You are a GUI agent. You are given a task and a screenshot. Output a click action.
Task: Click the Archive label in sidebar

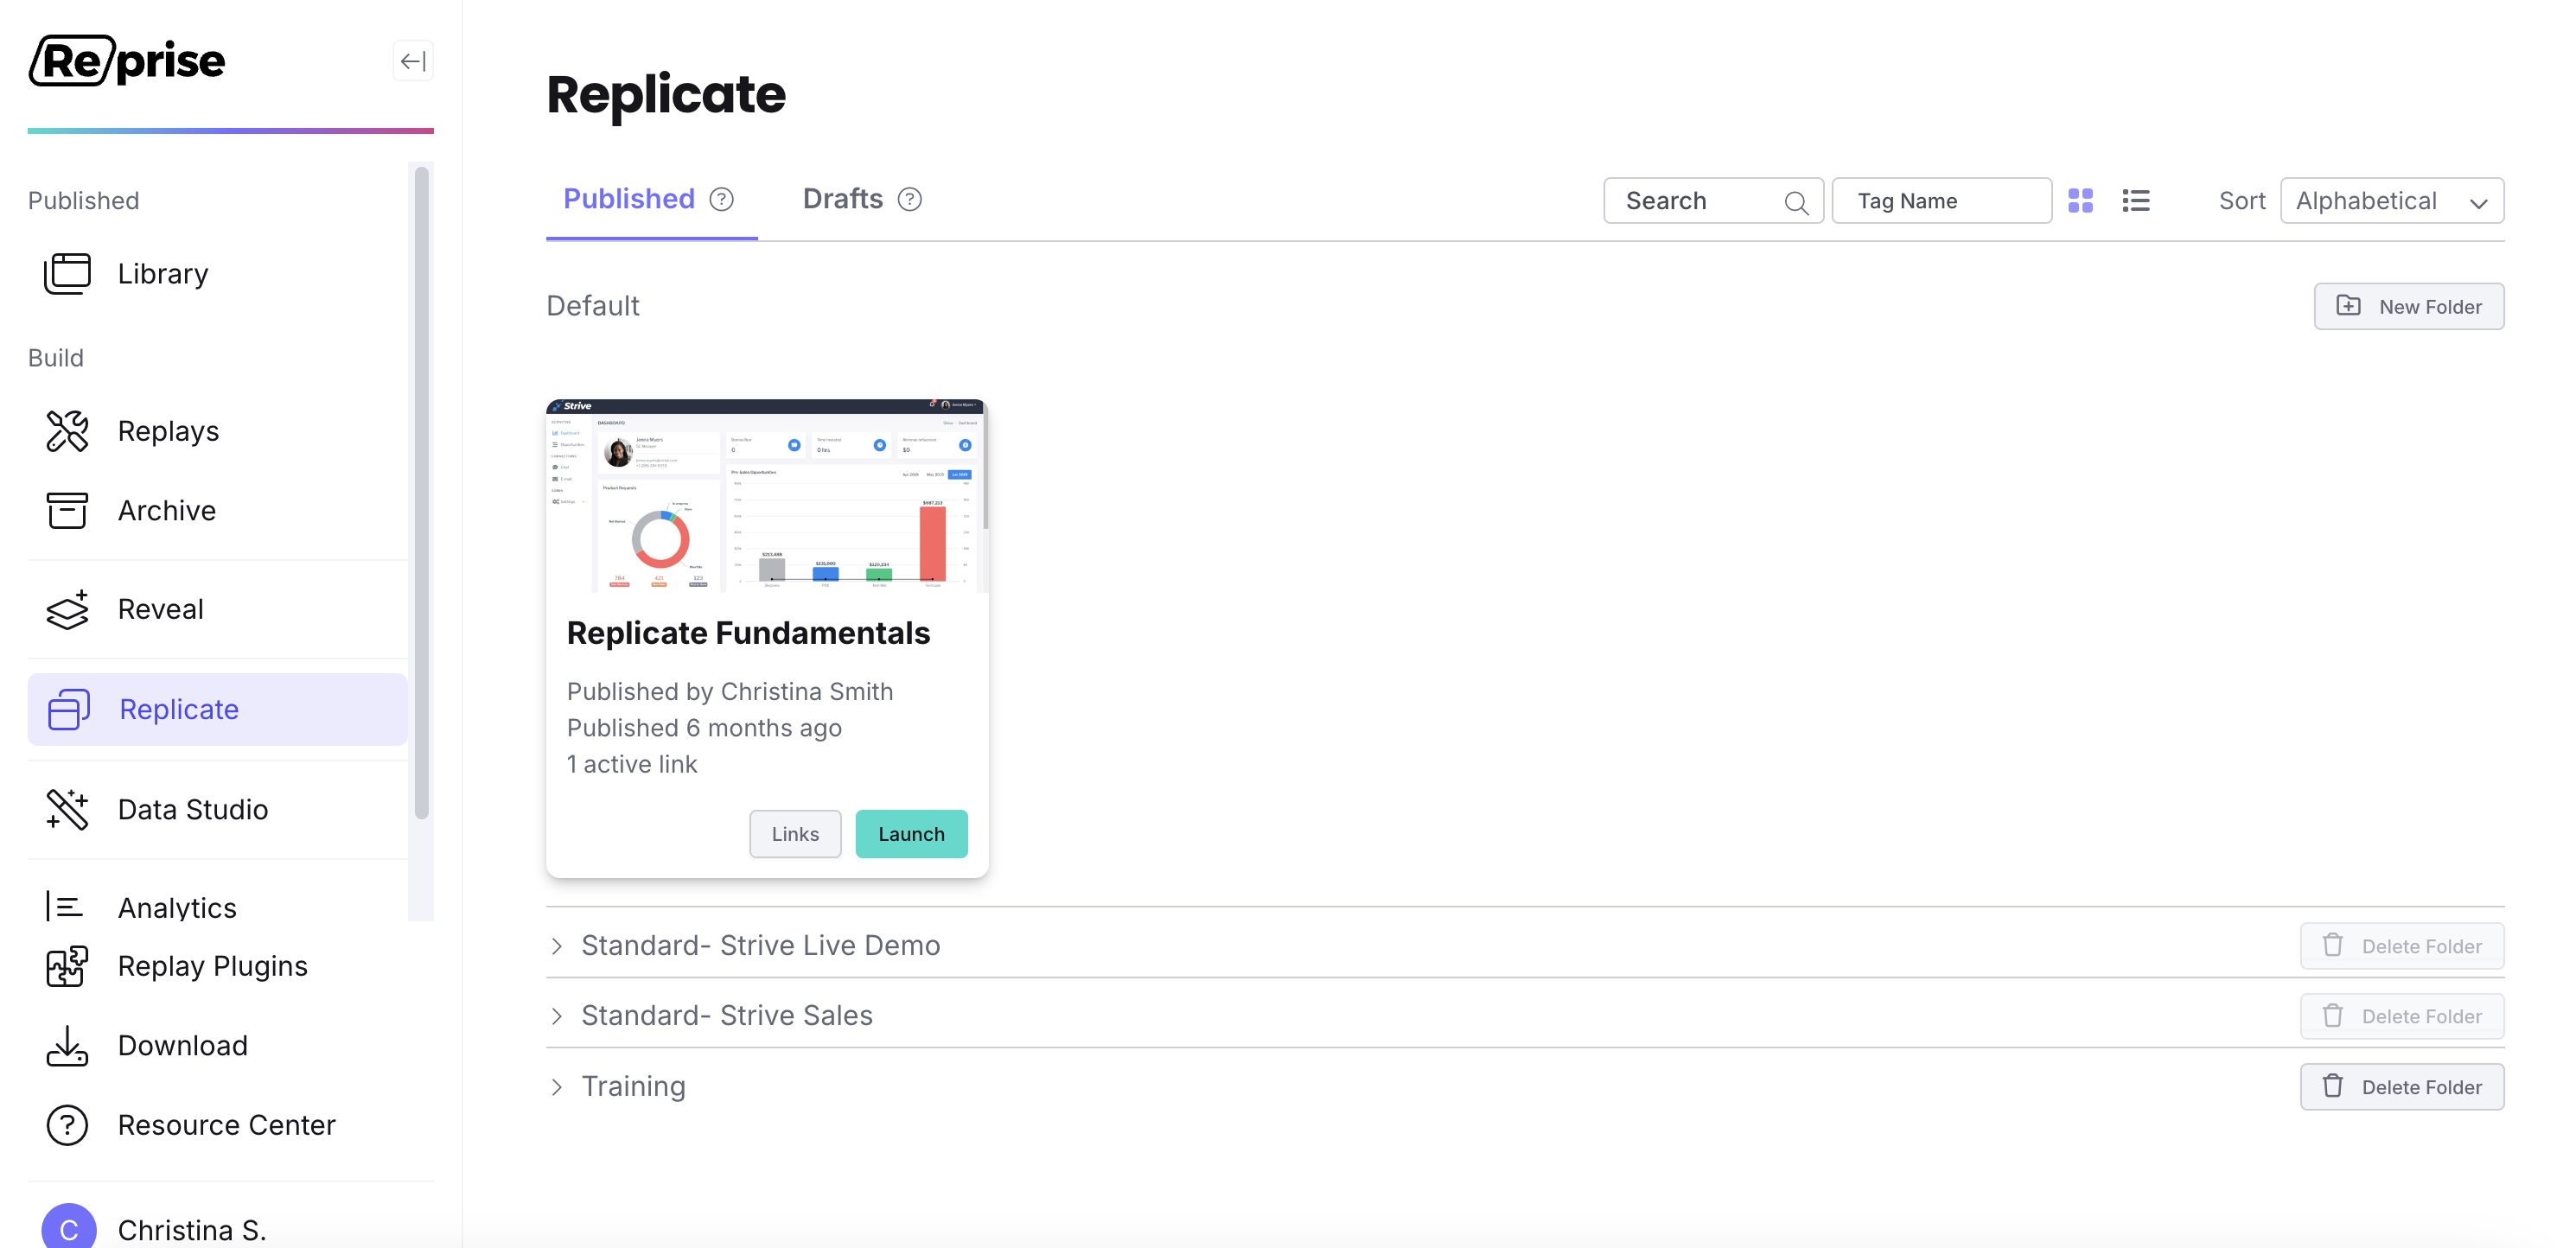pyautogui.click(x=166, y=510)
